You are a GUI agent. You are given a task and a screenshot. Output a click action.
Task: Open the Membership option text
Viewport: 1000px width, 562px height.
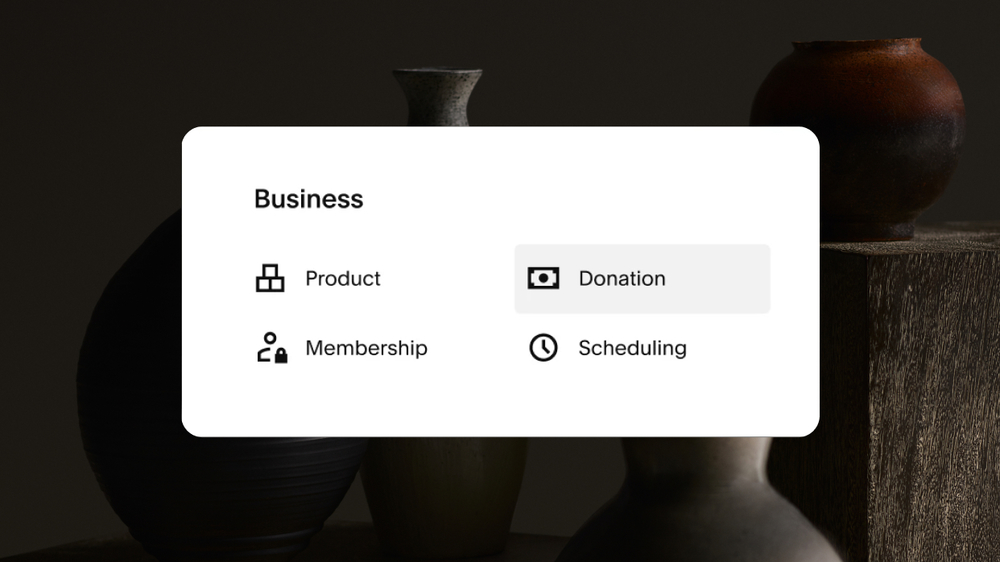click(366, 348)
